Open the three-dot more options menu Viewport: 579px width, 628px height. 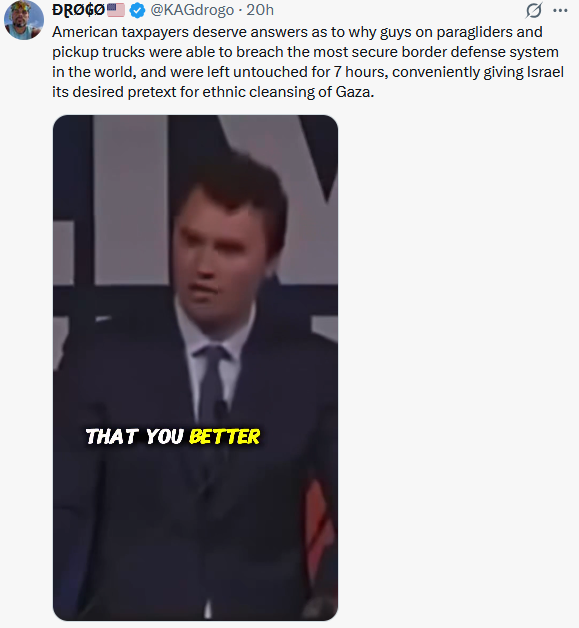click(x=560, y=11)
